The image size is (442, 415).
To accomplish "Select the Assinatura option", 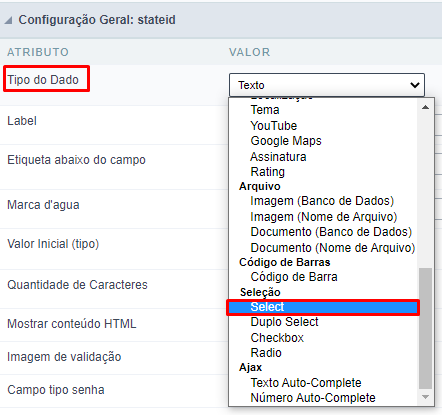I will pos(278,157).
